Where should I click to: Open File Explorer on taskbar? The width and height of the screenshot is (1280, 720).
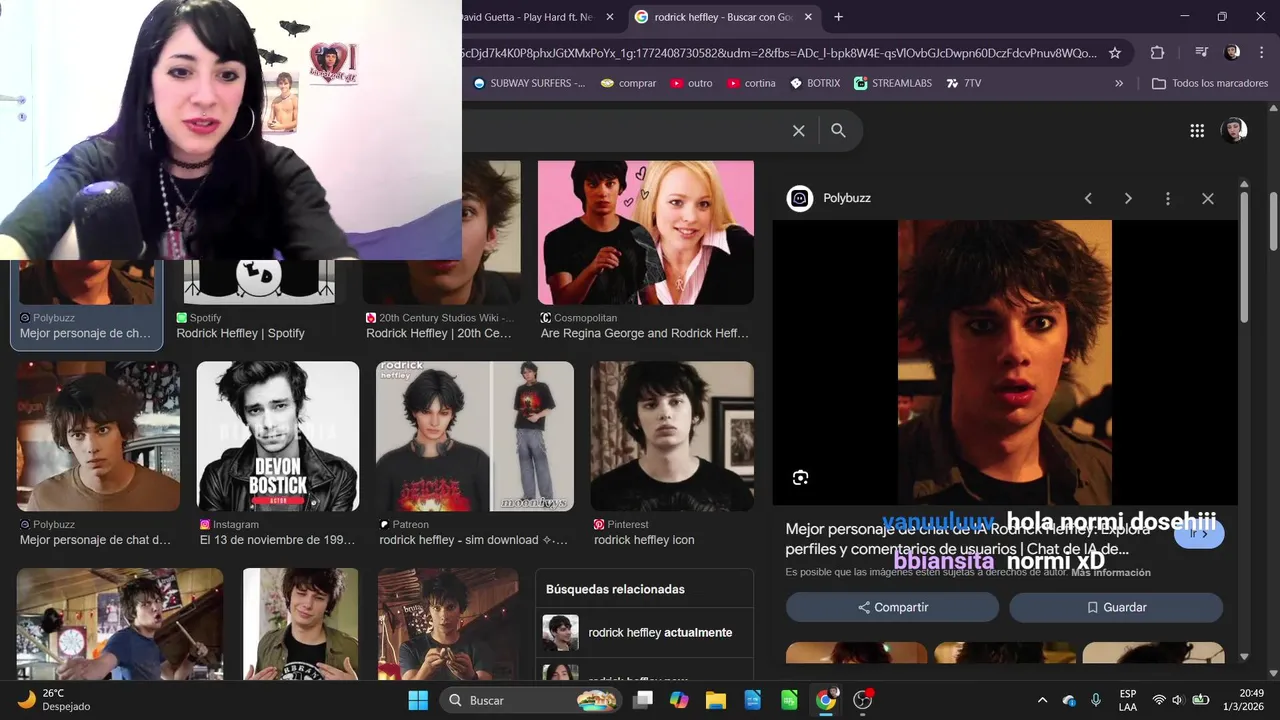click(716, 700)
